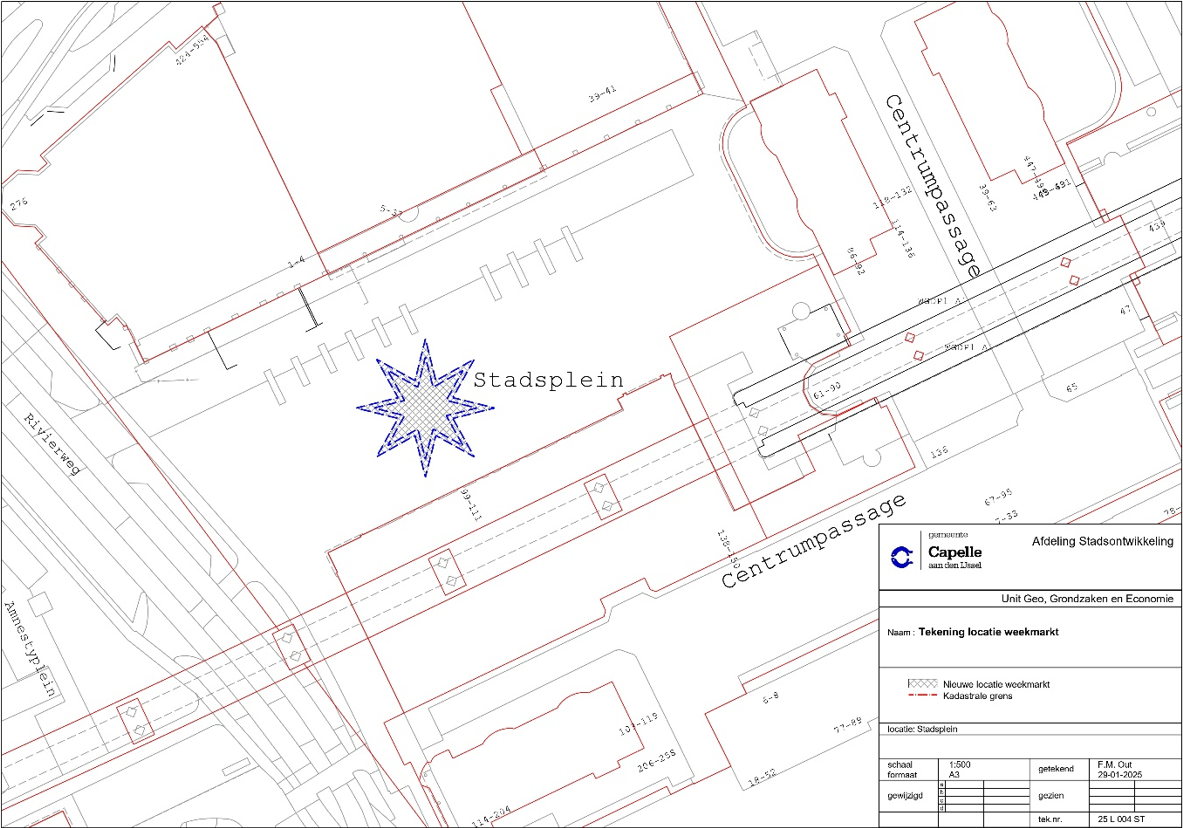Click the house number label 39-41

pos(602,95)
